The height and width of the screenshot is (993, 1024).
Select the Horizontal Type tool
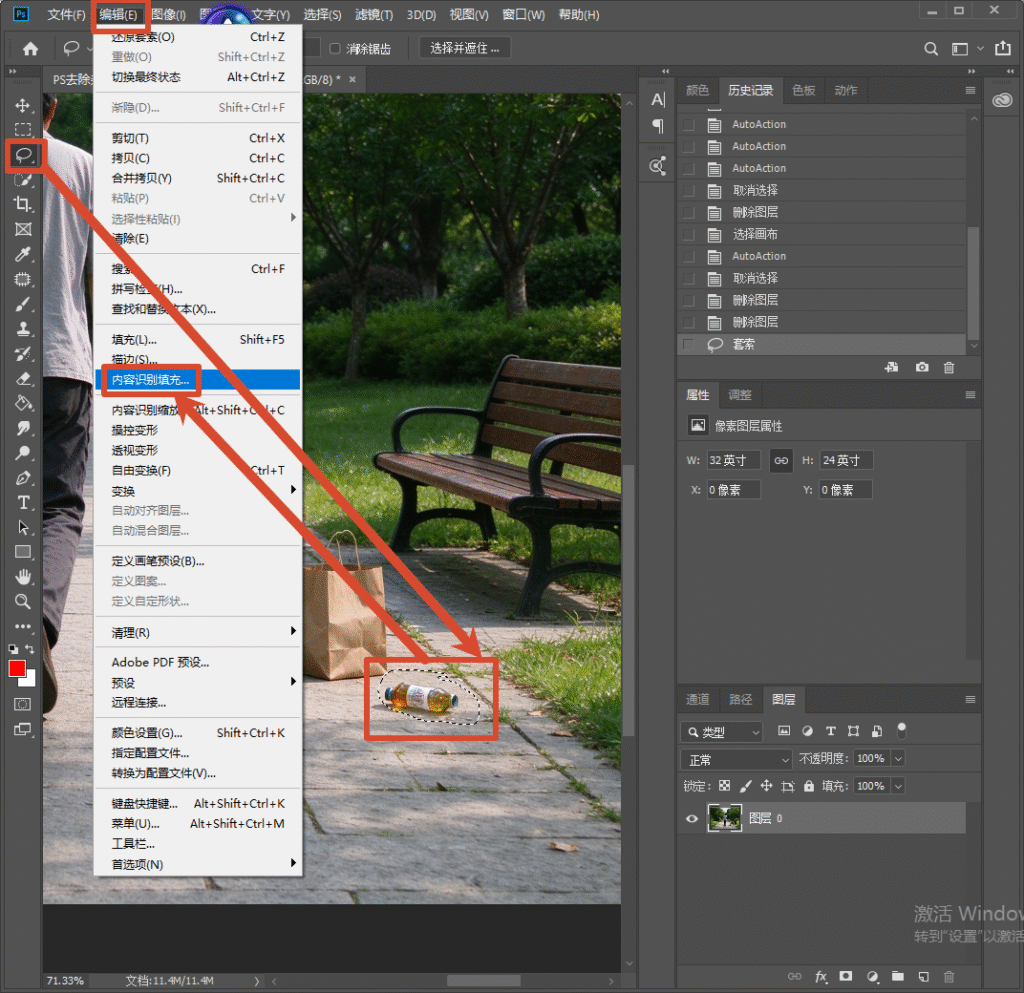point(23,503)
